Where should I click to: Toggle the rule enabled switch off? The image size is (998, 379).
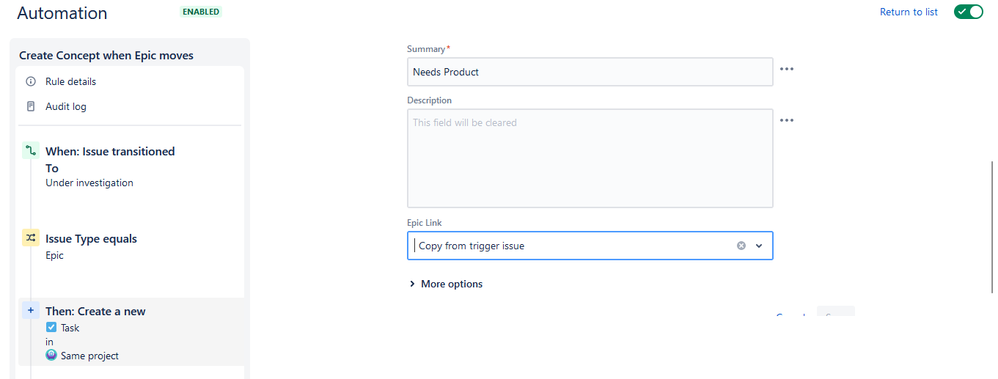coord(968,12)
